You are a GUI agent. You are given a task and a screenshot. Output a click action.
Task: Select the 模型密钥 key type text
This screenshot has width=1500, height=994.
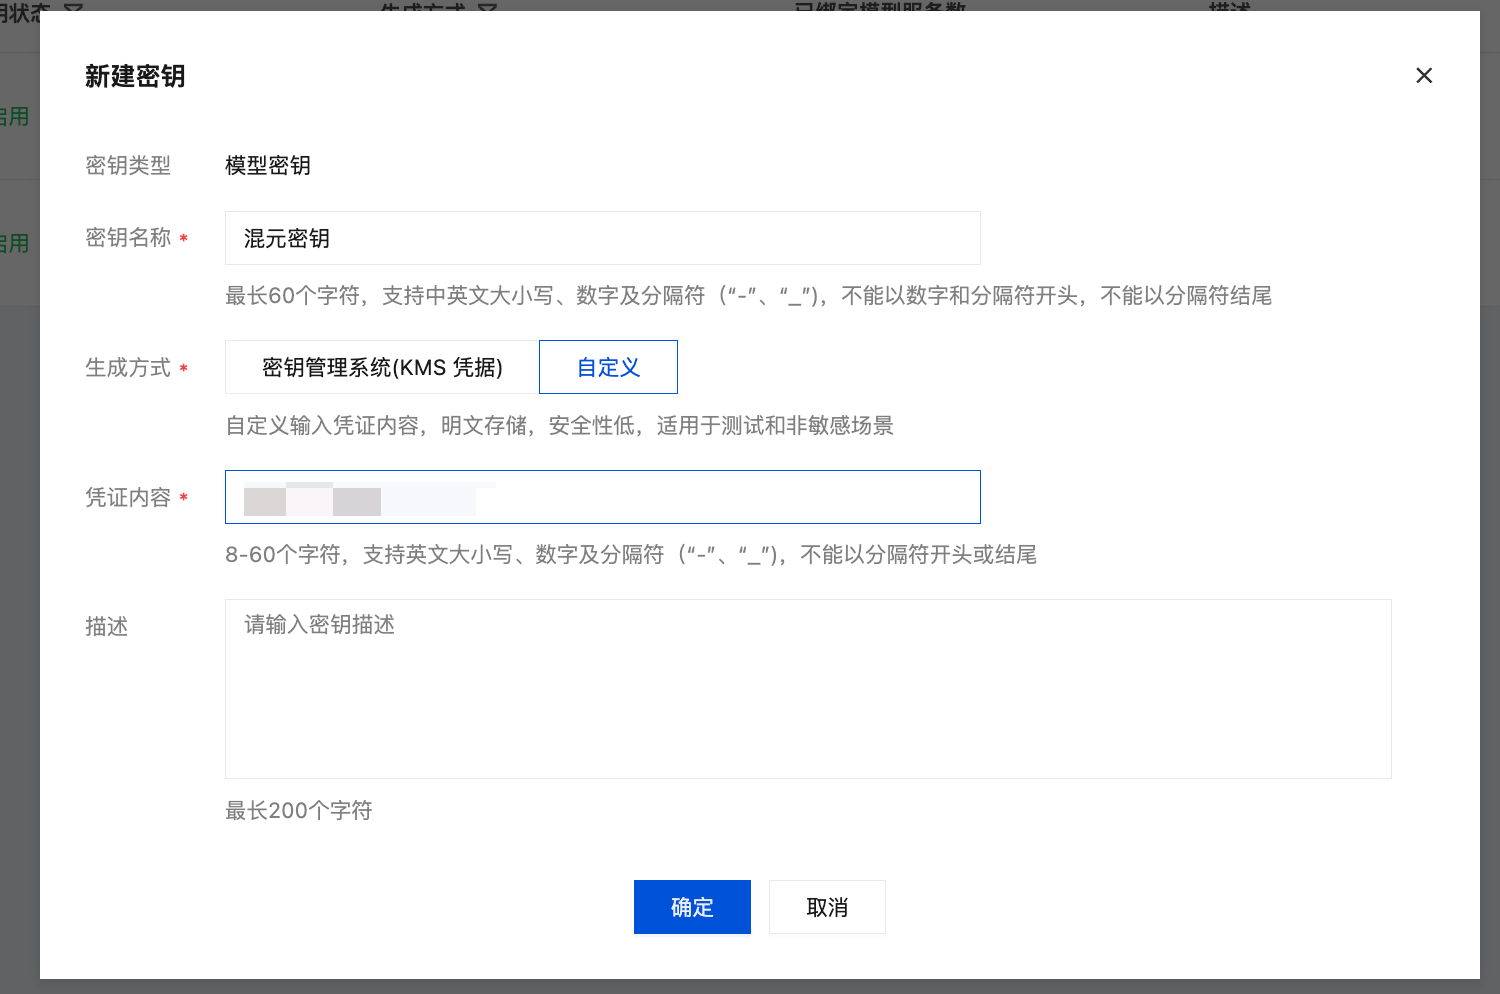point(268,166)
